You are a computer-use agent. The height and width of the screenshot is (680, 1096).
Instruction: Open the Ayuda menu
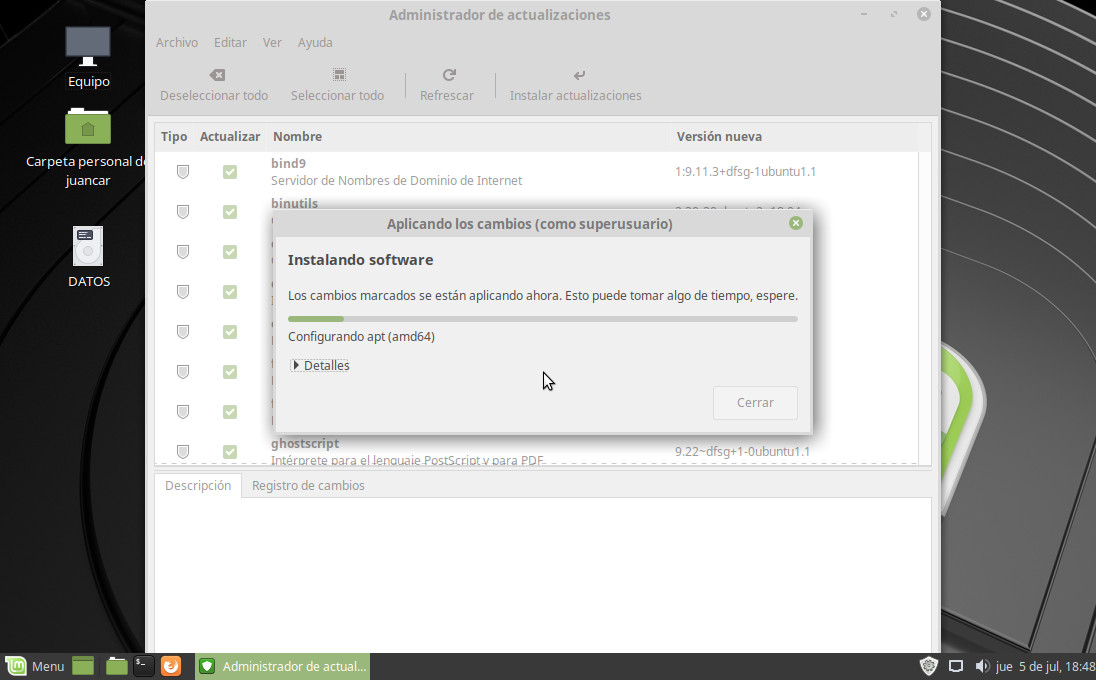click(x=315, y=43)
